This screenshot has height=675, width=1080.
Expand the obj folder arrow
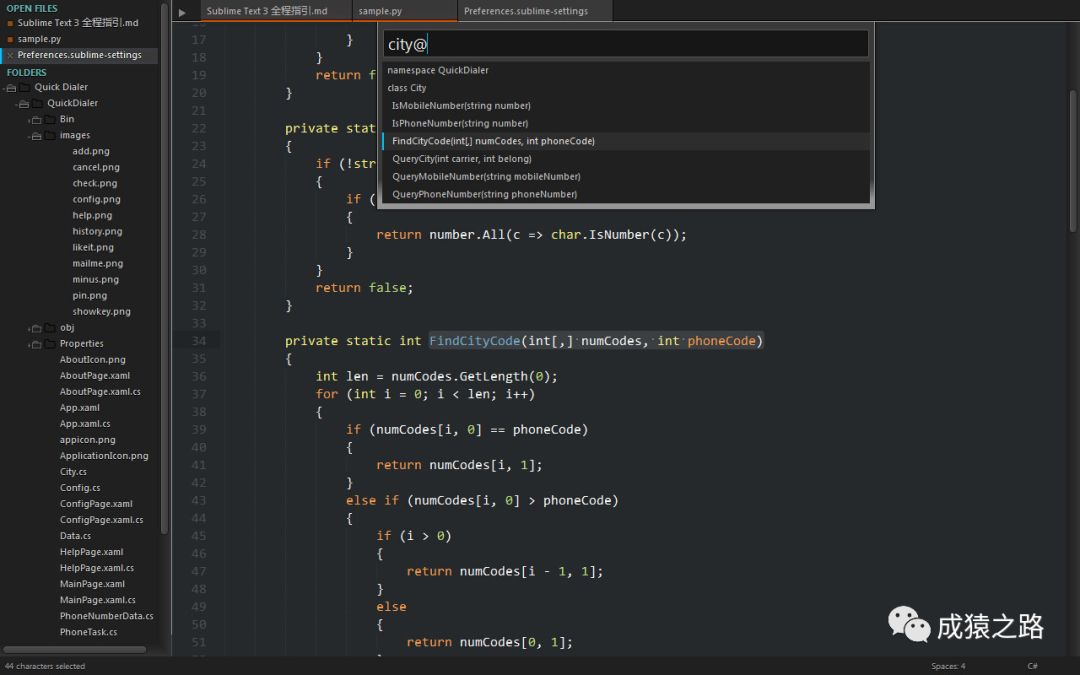36,329
